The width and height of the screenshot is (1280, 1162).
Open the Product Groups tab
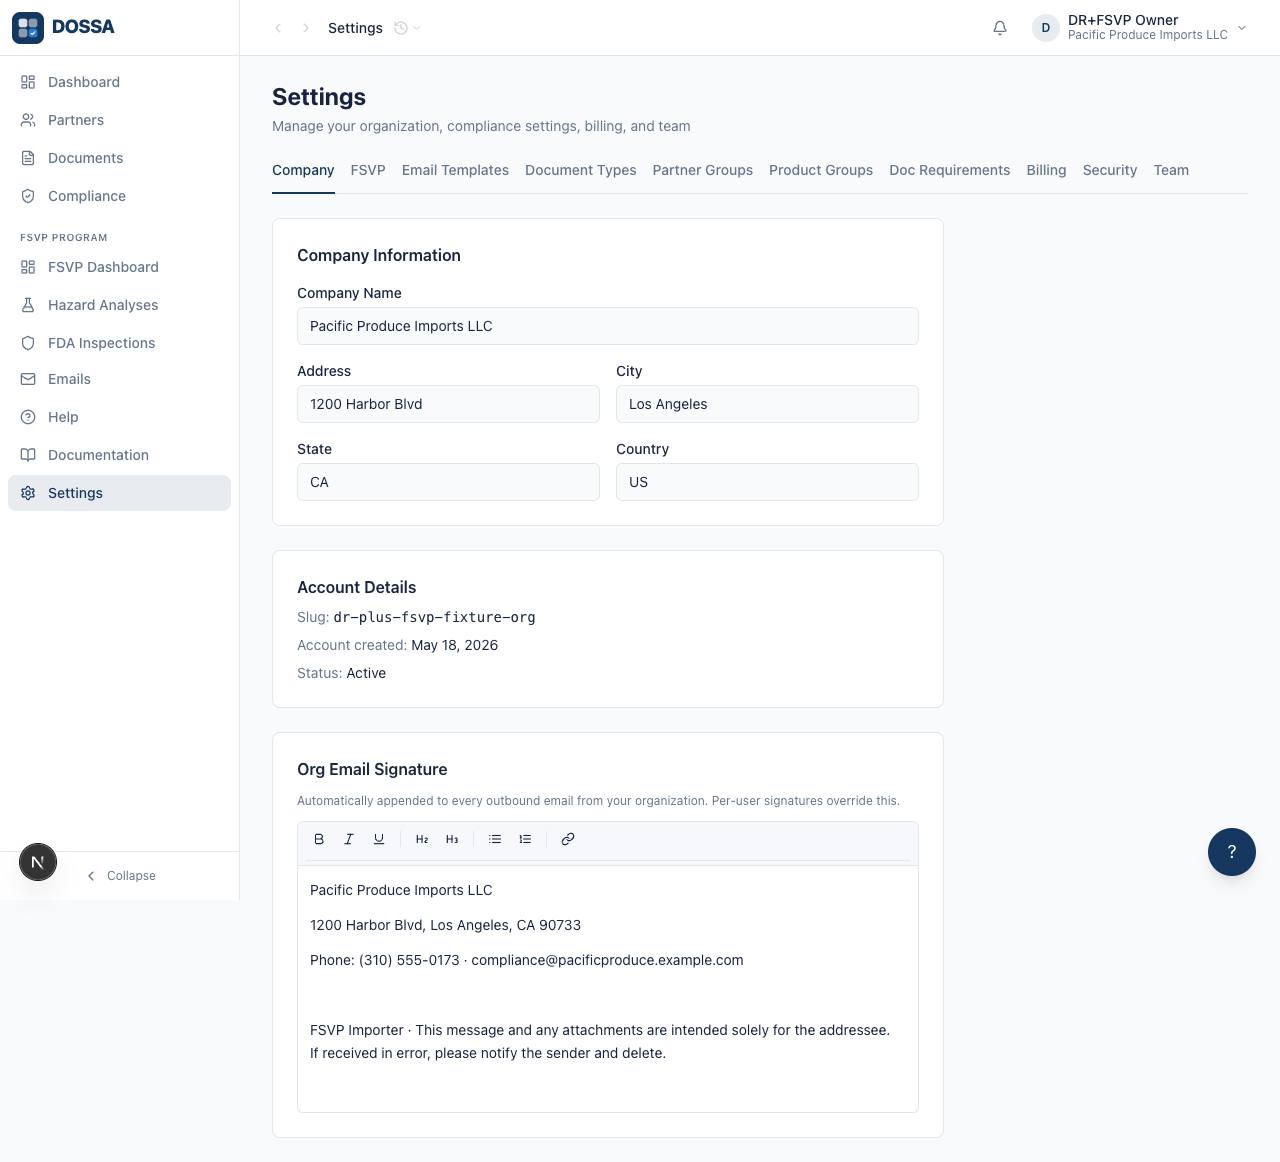click(x=821, y=170)
